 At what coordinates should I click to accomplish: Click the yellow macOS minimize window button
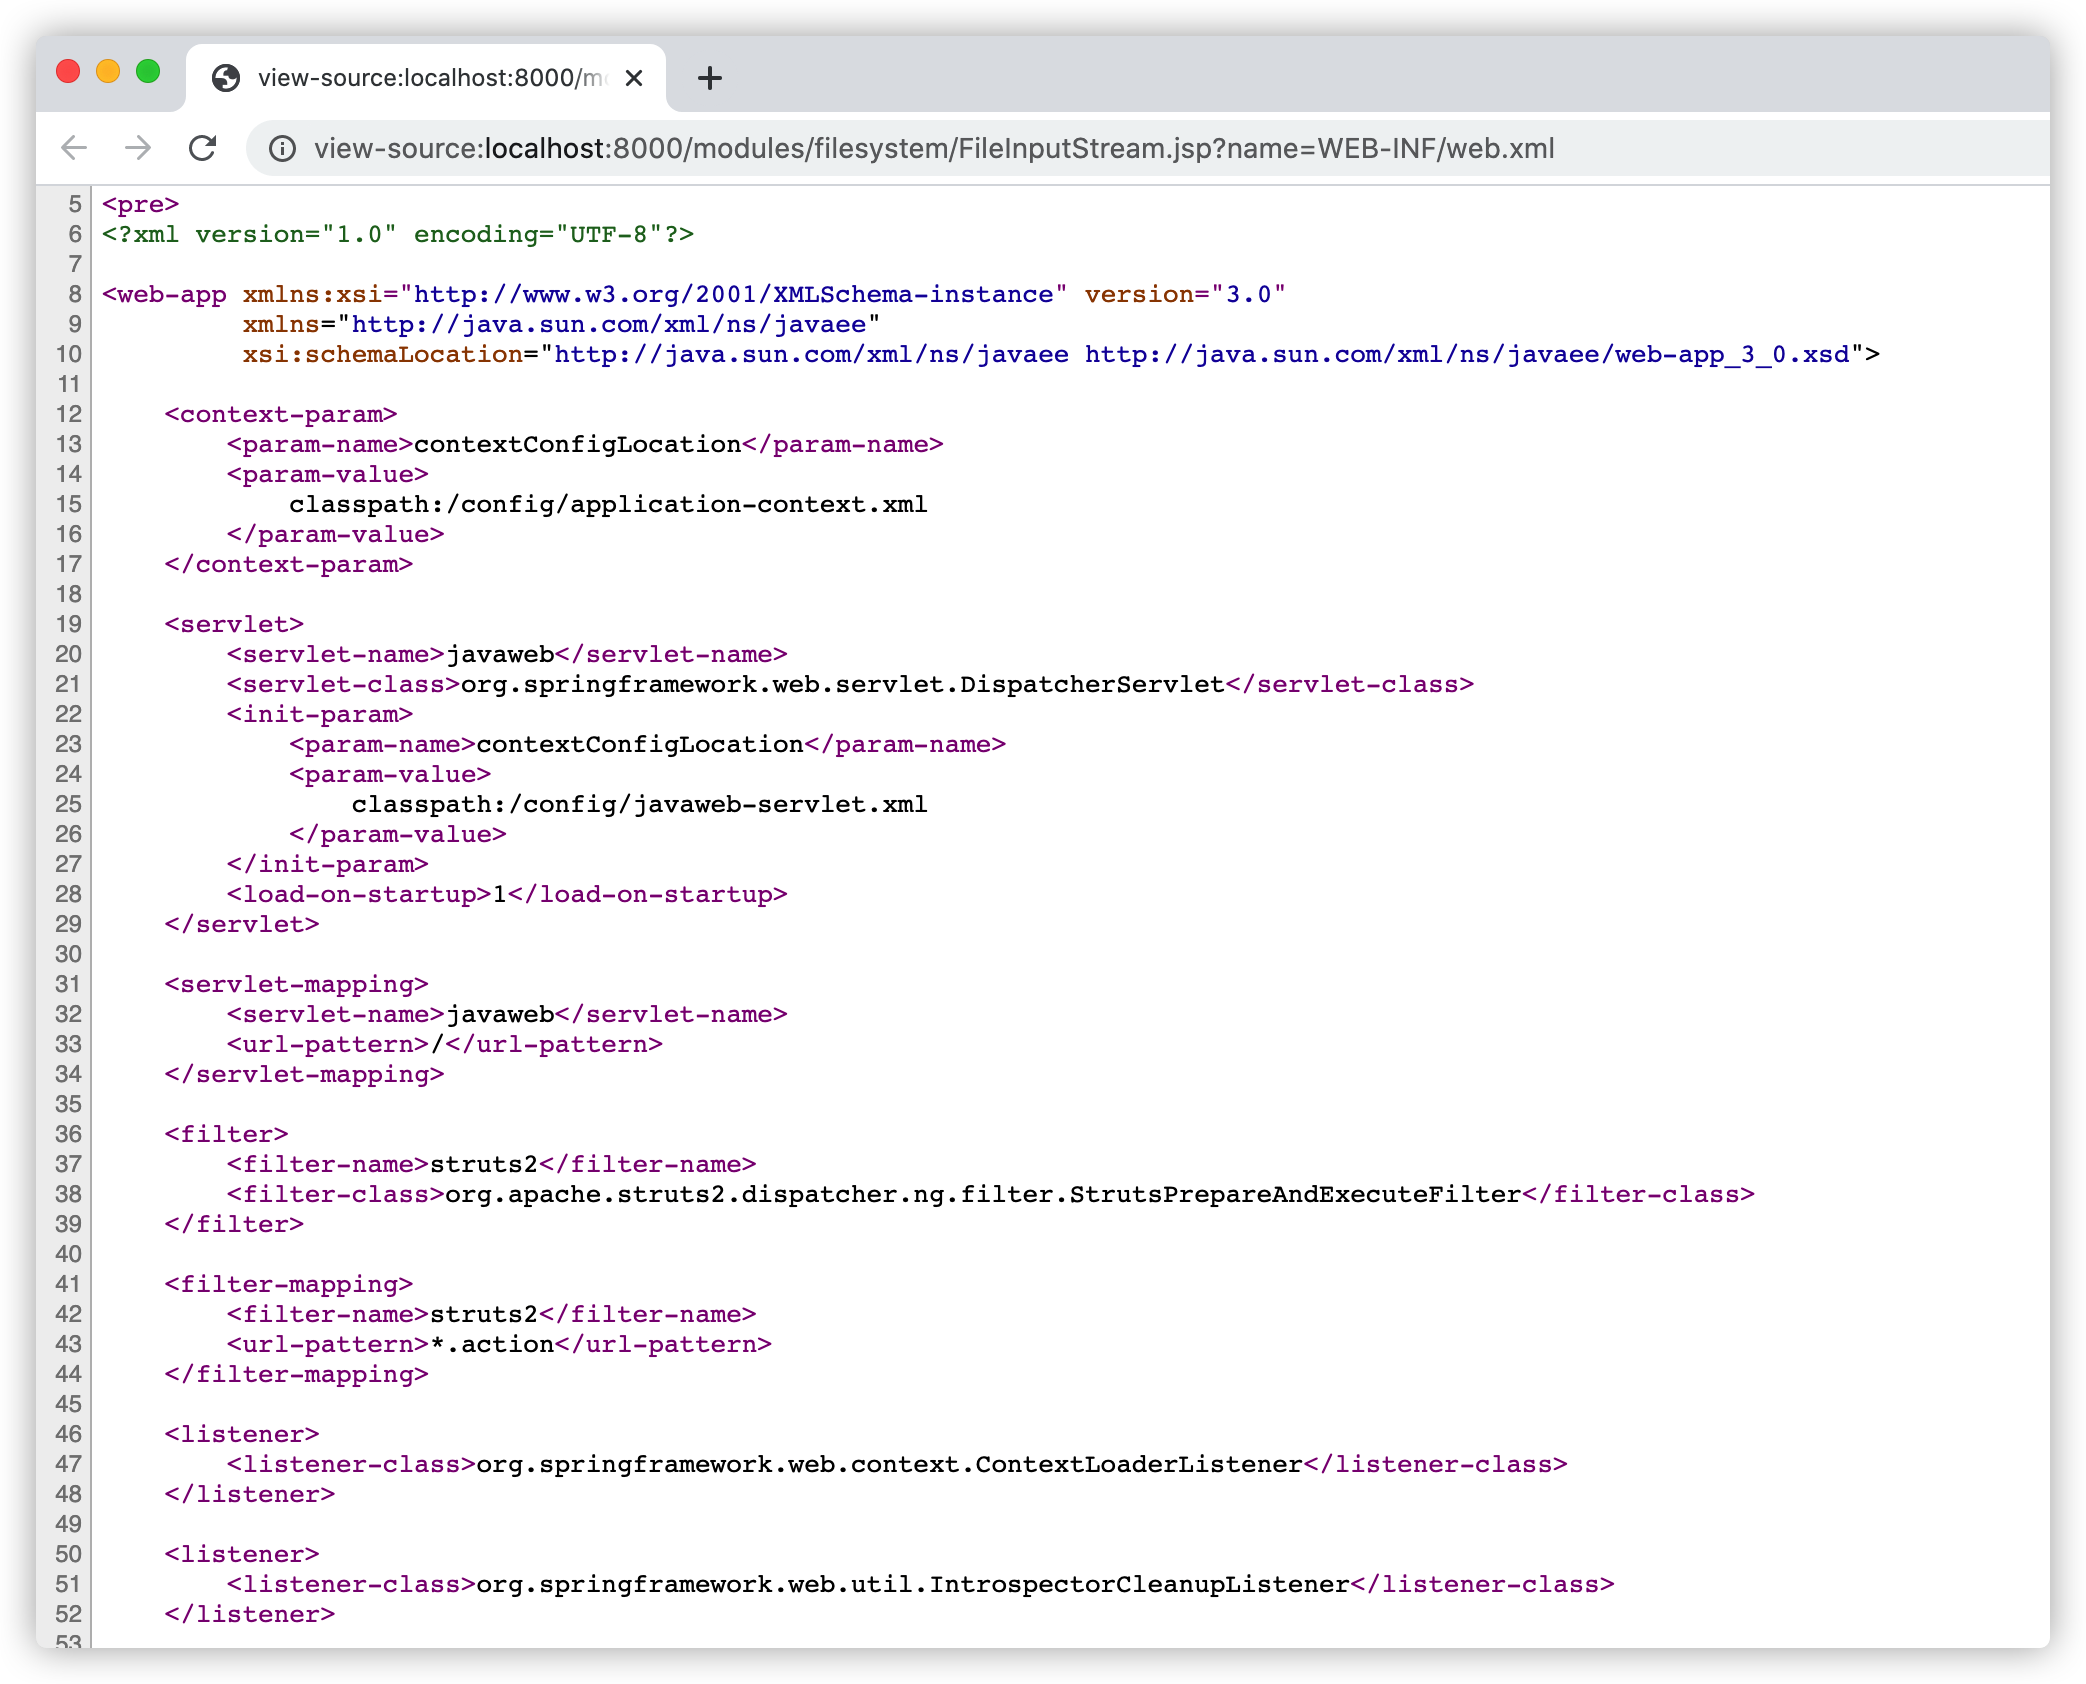[108, 71]
